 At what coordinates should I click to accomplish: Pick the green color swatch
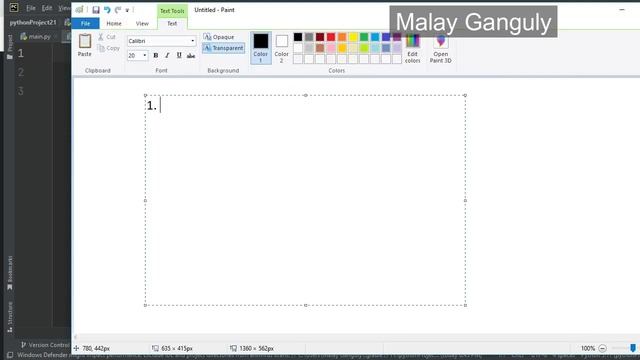tap(364, 37)
